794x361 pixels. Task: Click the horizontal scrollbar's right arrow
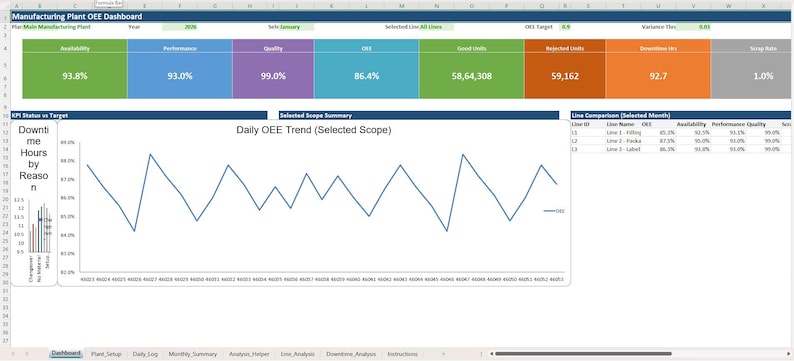(x=789, y=354)
